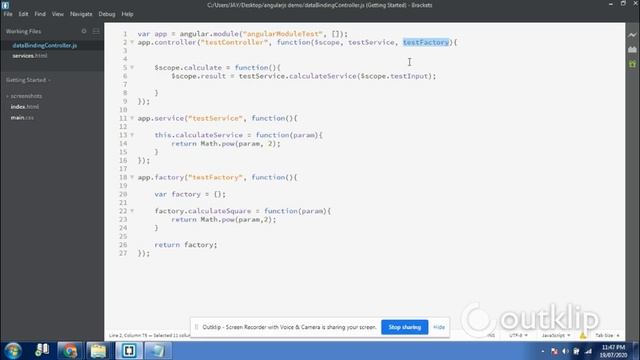
Task: Collapse code fold arrow at line 5
Action: pos(132,67)
